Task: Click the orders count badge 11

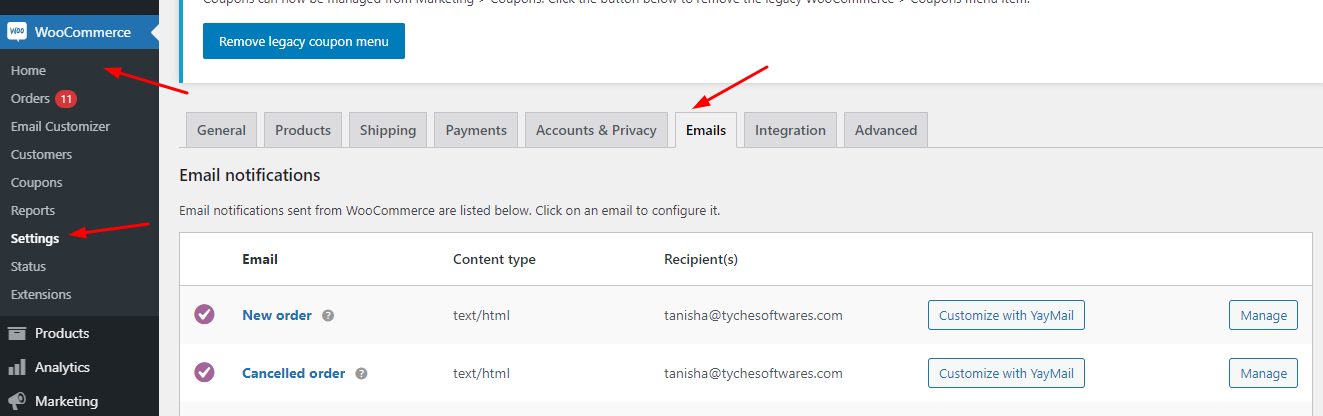Action: (66, 99)
